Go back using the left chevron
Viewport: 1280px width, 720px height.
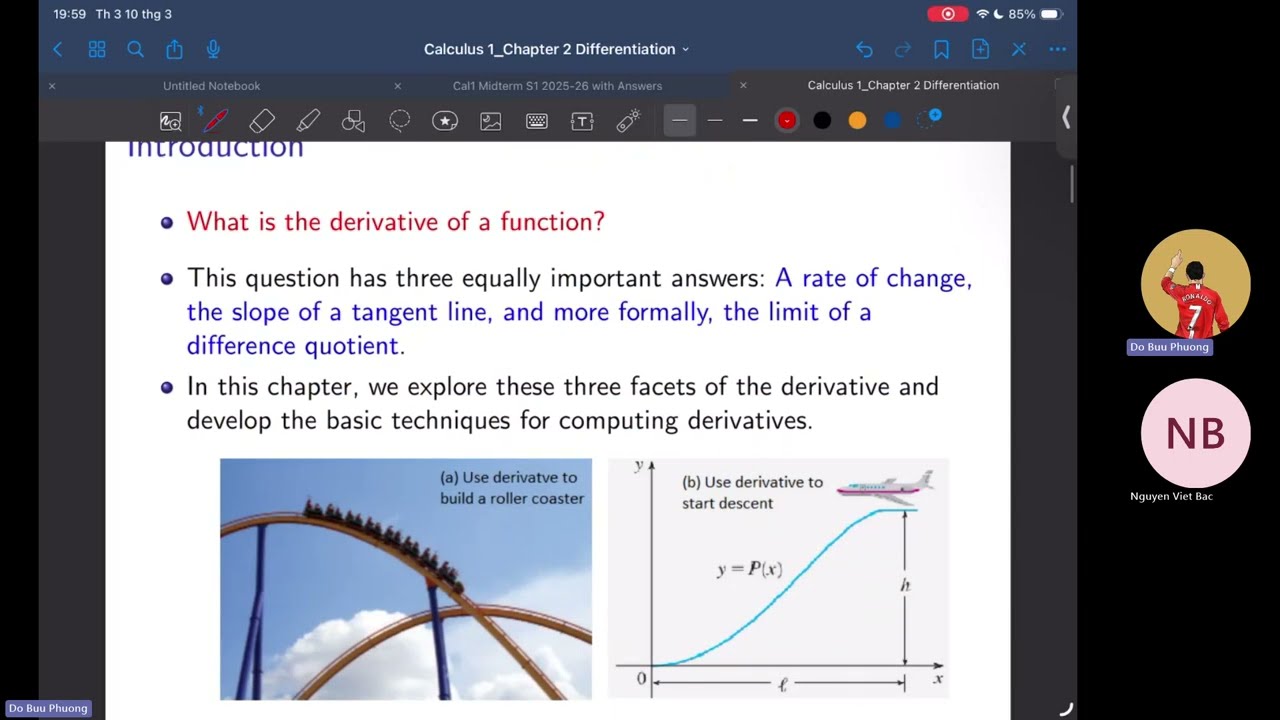pos(57,49)
